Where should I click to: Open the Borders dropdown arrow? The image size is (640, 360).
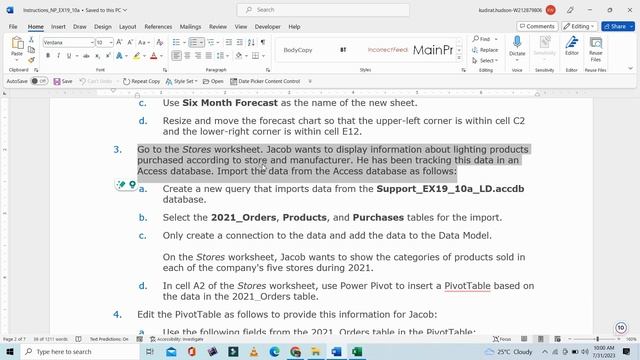[x=264, y=56]
